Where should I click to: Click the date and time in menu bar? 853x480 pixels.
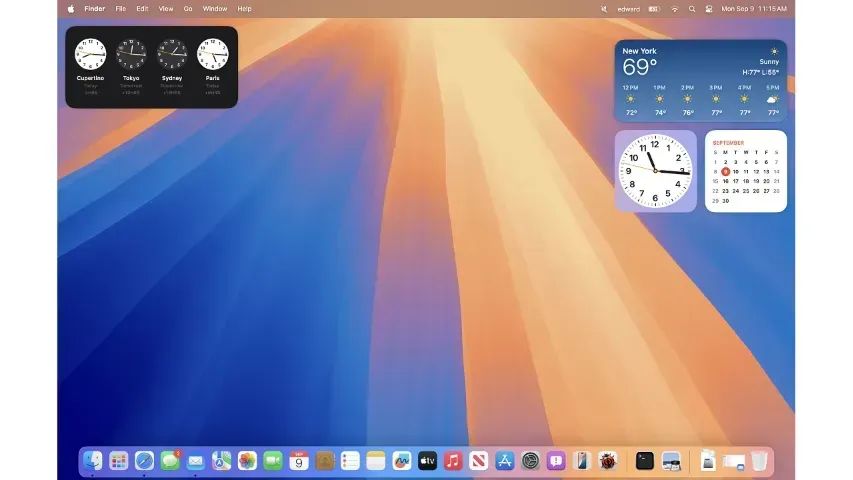coord(754,8)
